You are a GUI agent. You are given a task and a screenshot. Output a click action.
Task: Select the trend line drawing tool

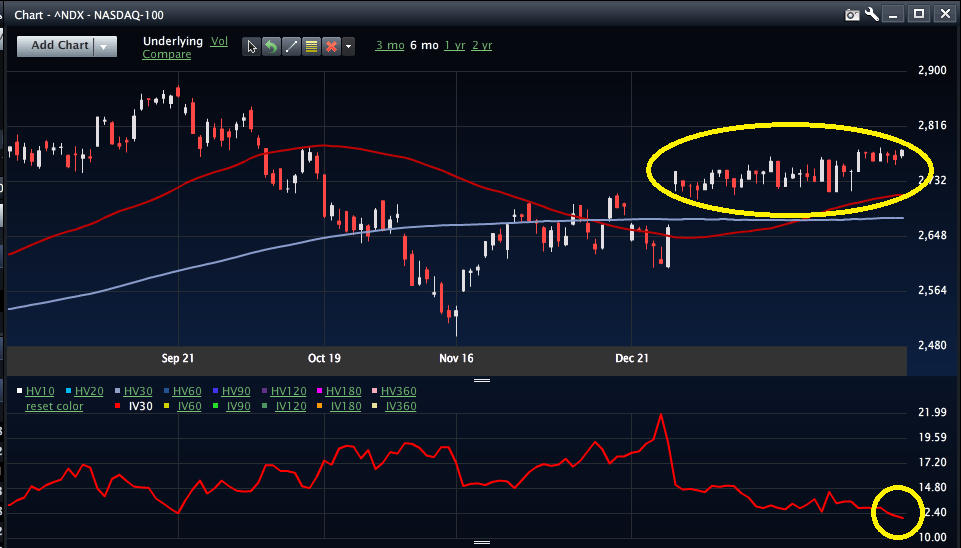pyautogui.click(x=291, y=46)
